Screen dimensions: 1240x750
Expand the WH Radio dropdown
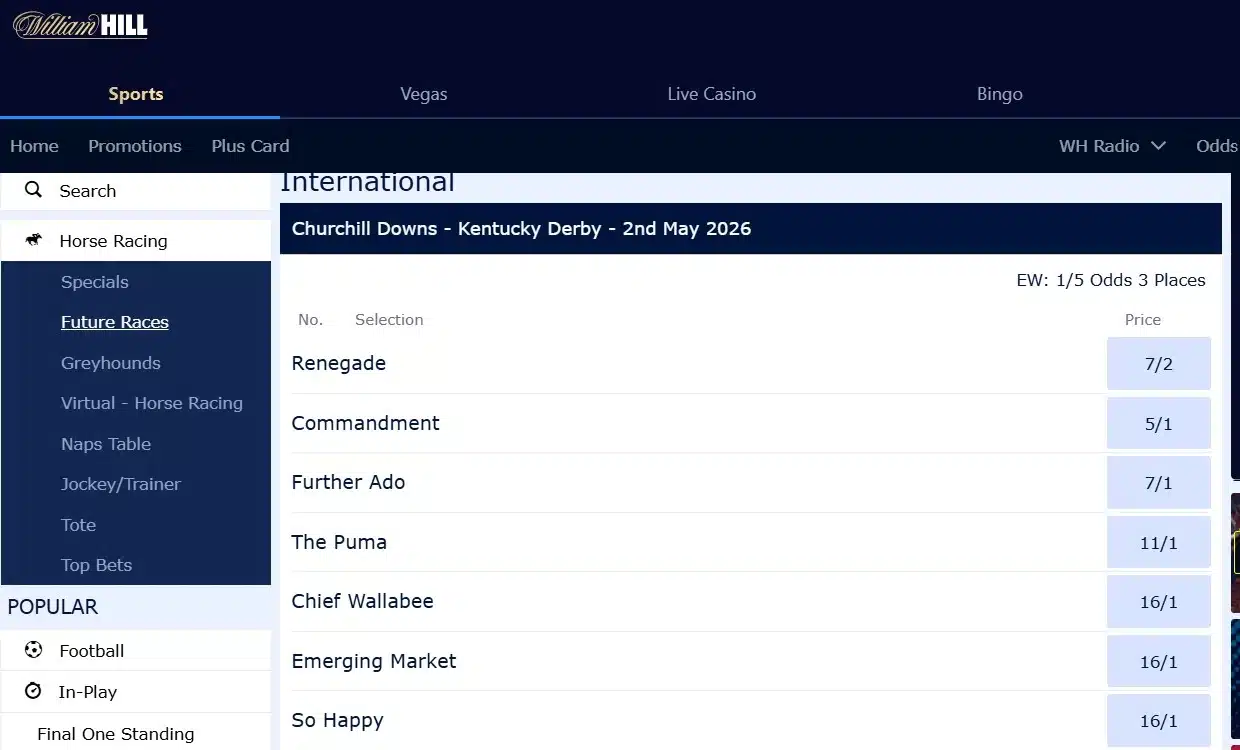click(x=1112, y=146)
